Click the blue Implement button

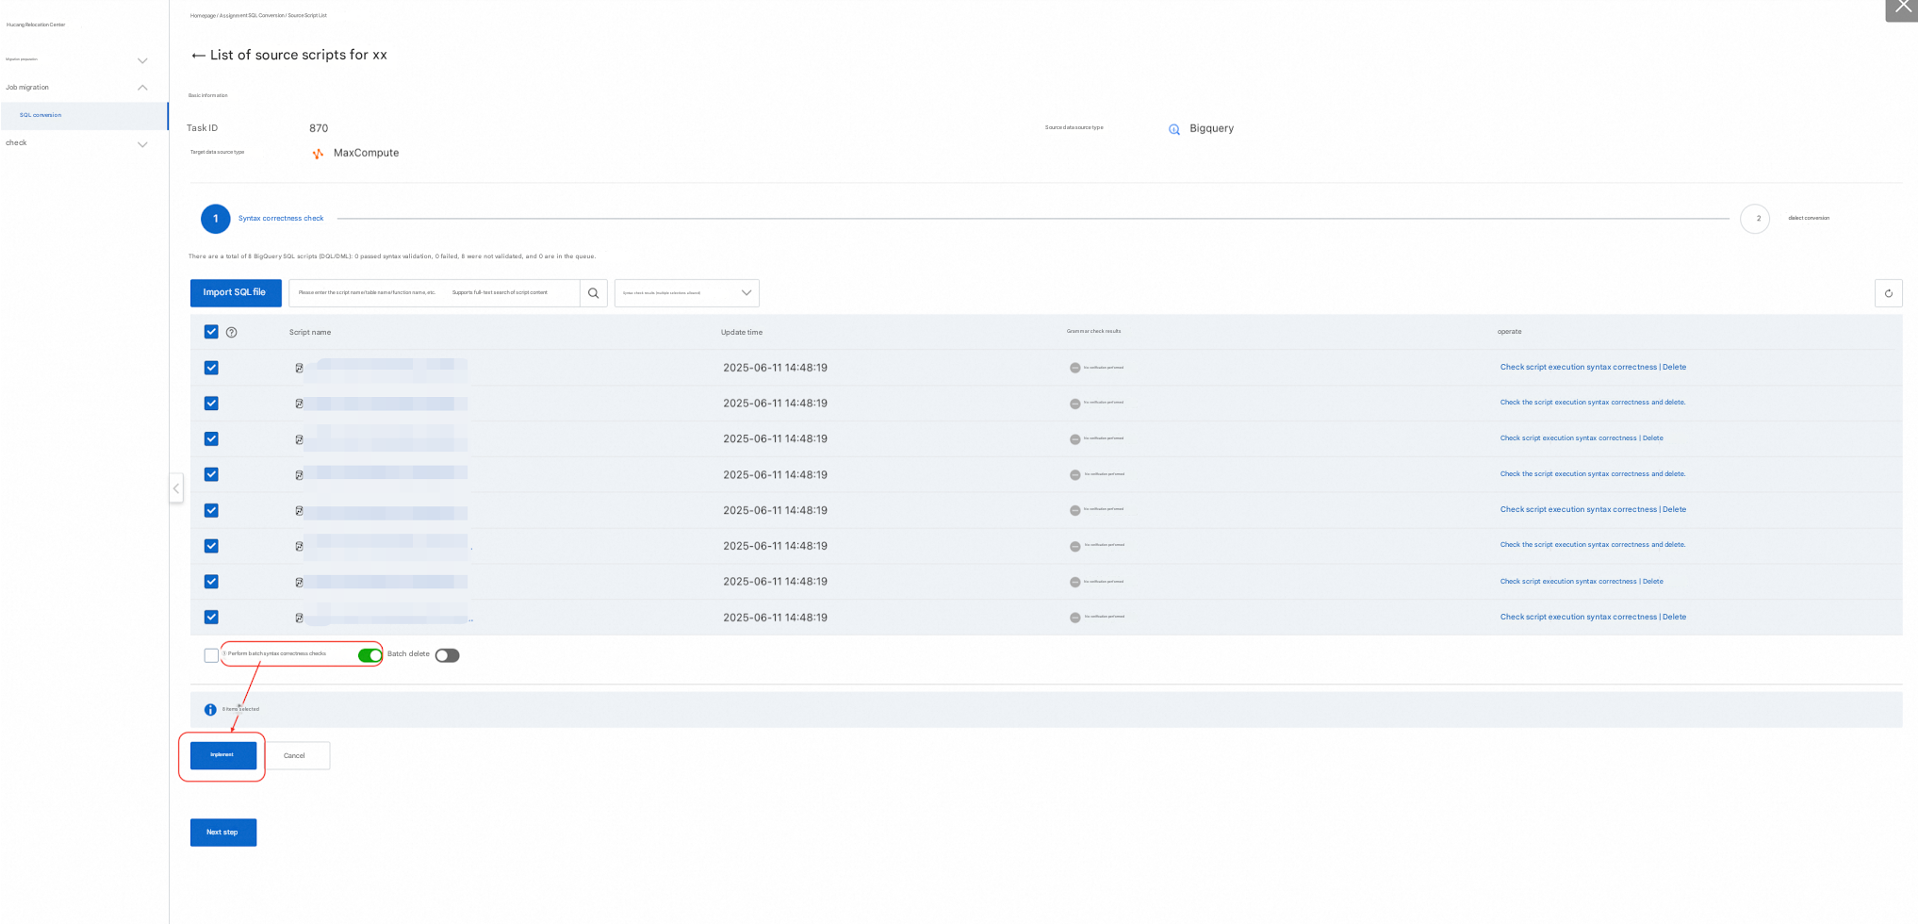pyautogui.click(x=223, y=756)
